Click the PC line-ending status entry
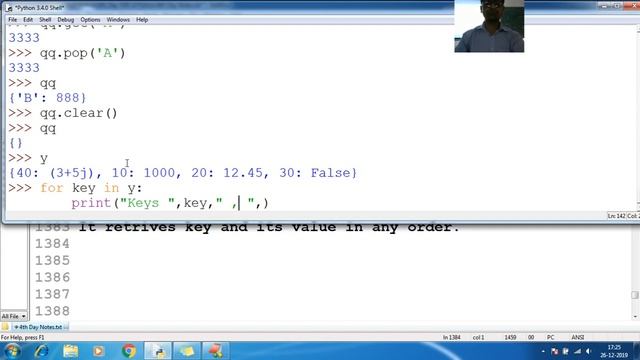640x360 pixels. pos(551,338)
